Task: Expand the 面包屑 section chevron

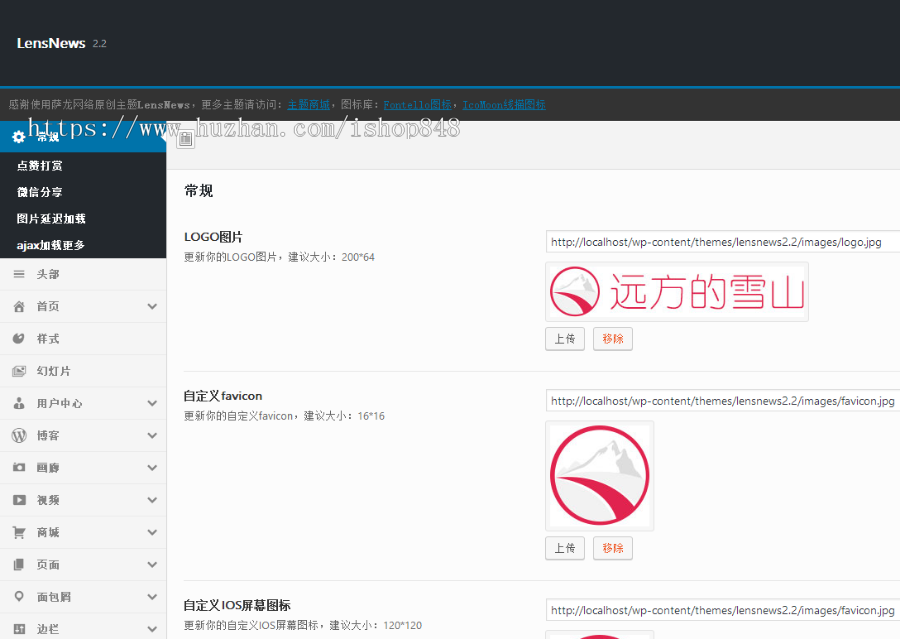Action: coord(152,597)
